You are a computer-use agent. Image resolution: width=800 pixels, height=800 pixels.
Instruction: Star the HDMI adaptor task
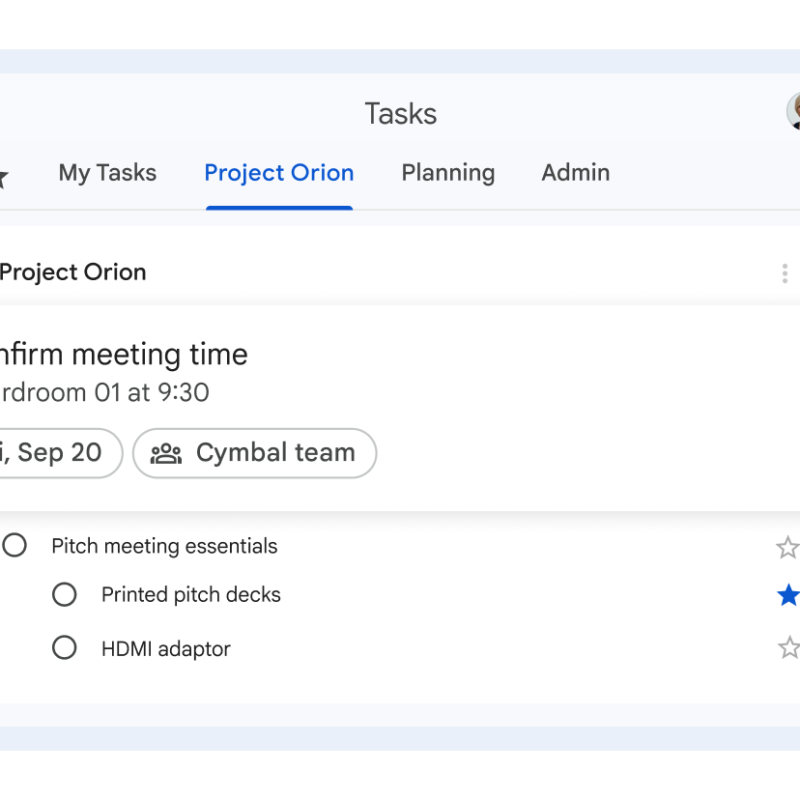(x=788, y=648)
